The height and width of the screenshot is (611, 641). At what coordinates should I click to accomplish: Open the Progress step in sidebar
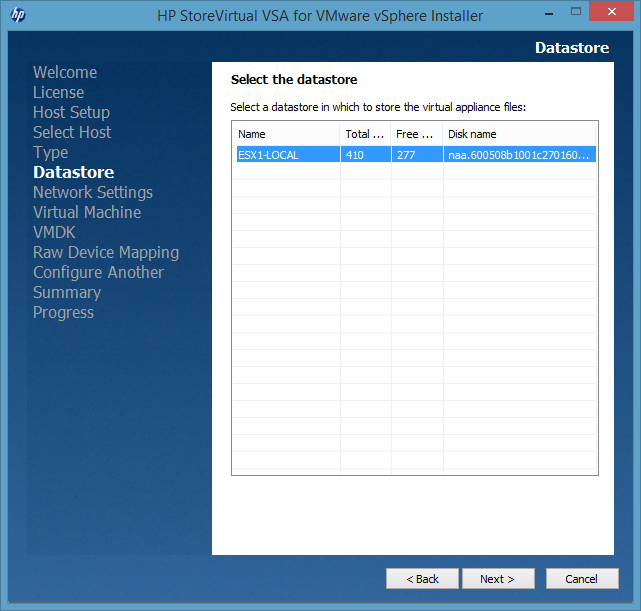63,313
